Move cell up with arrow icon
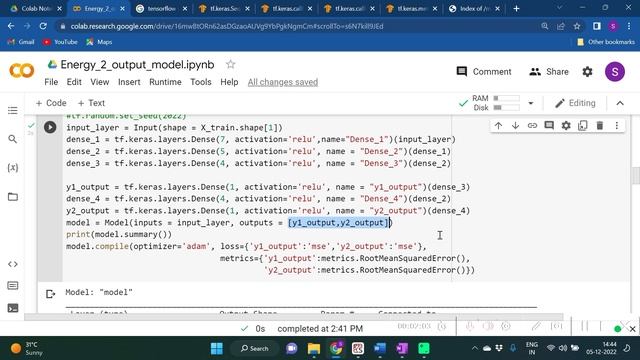The height and width of the screenshot is (360, 640). point(498,126)
